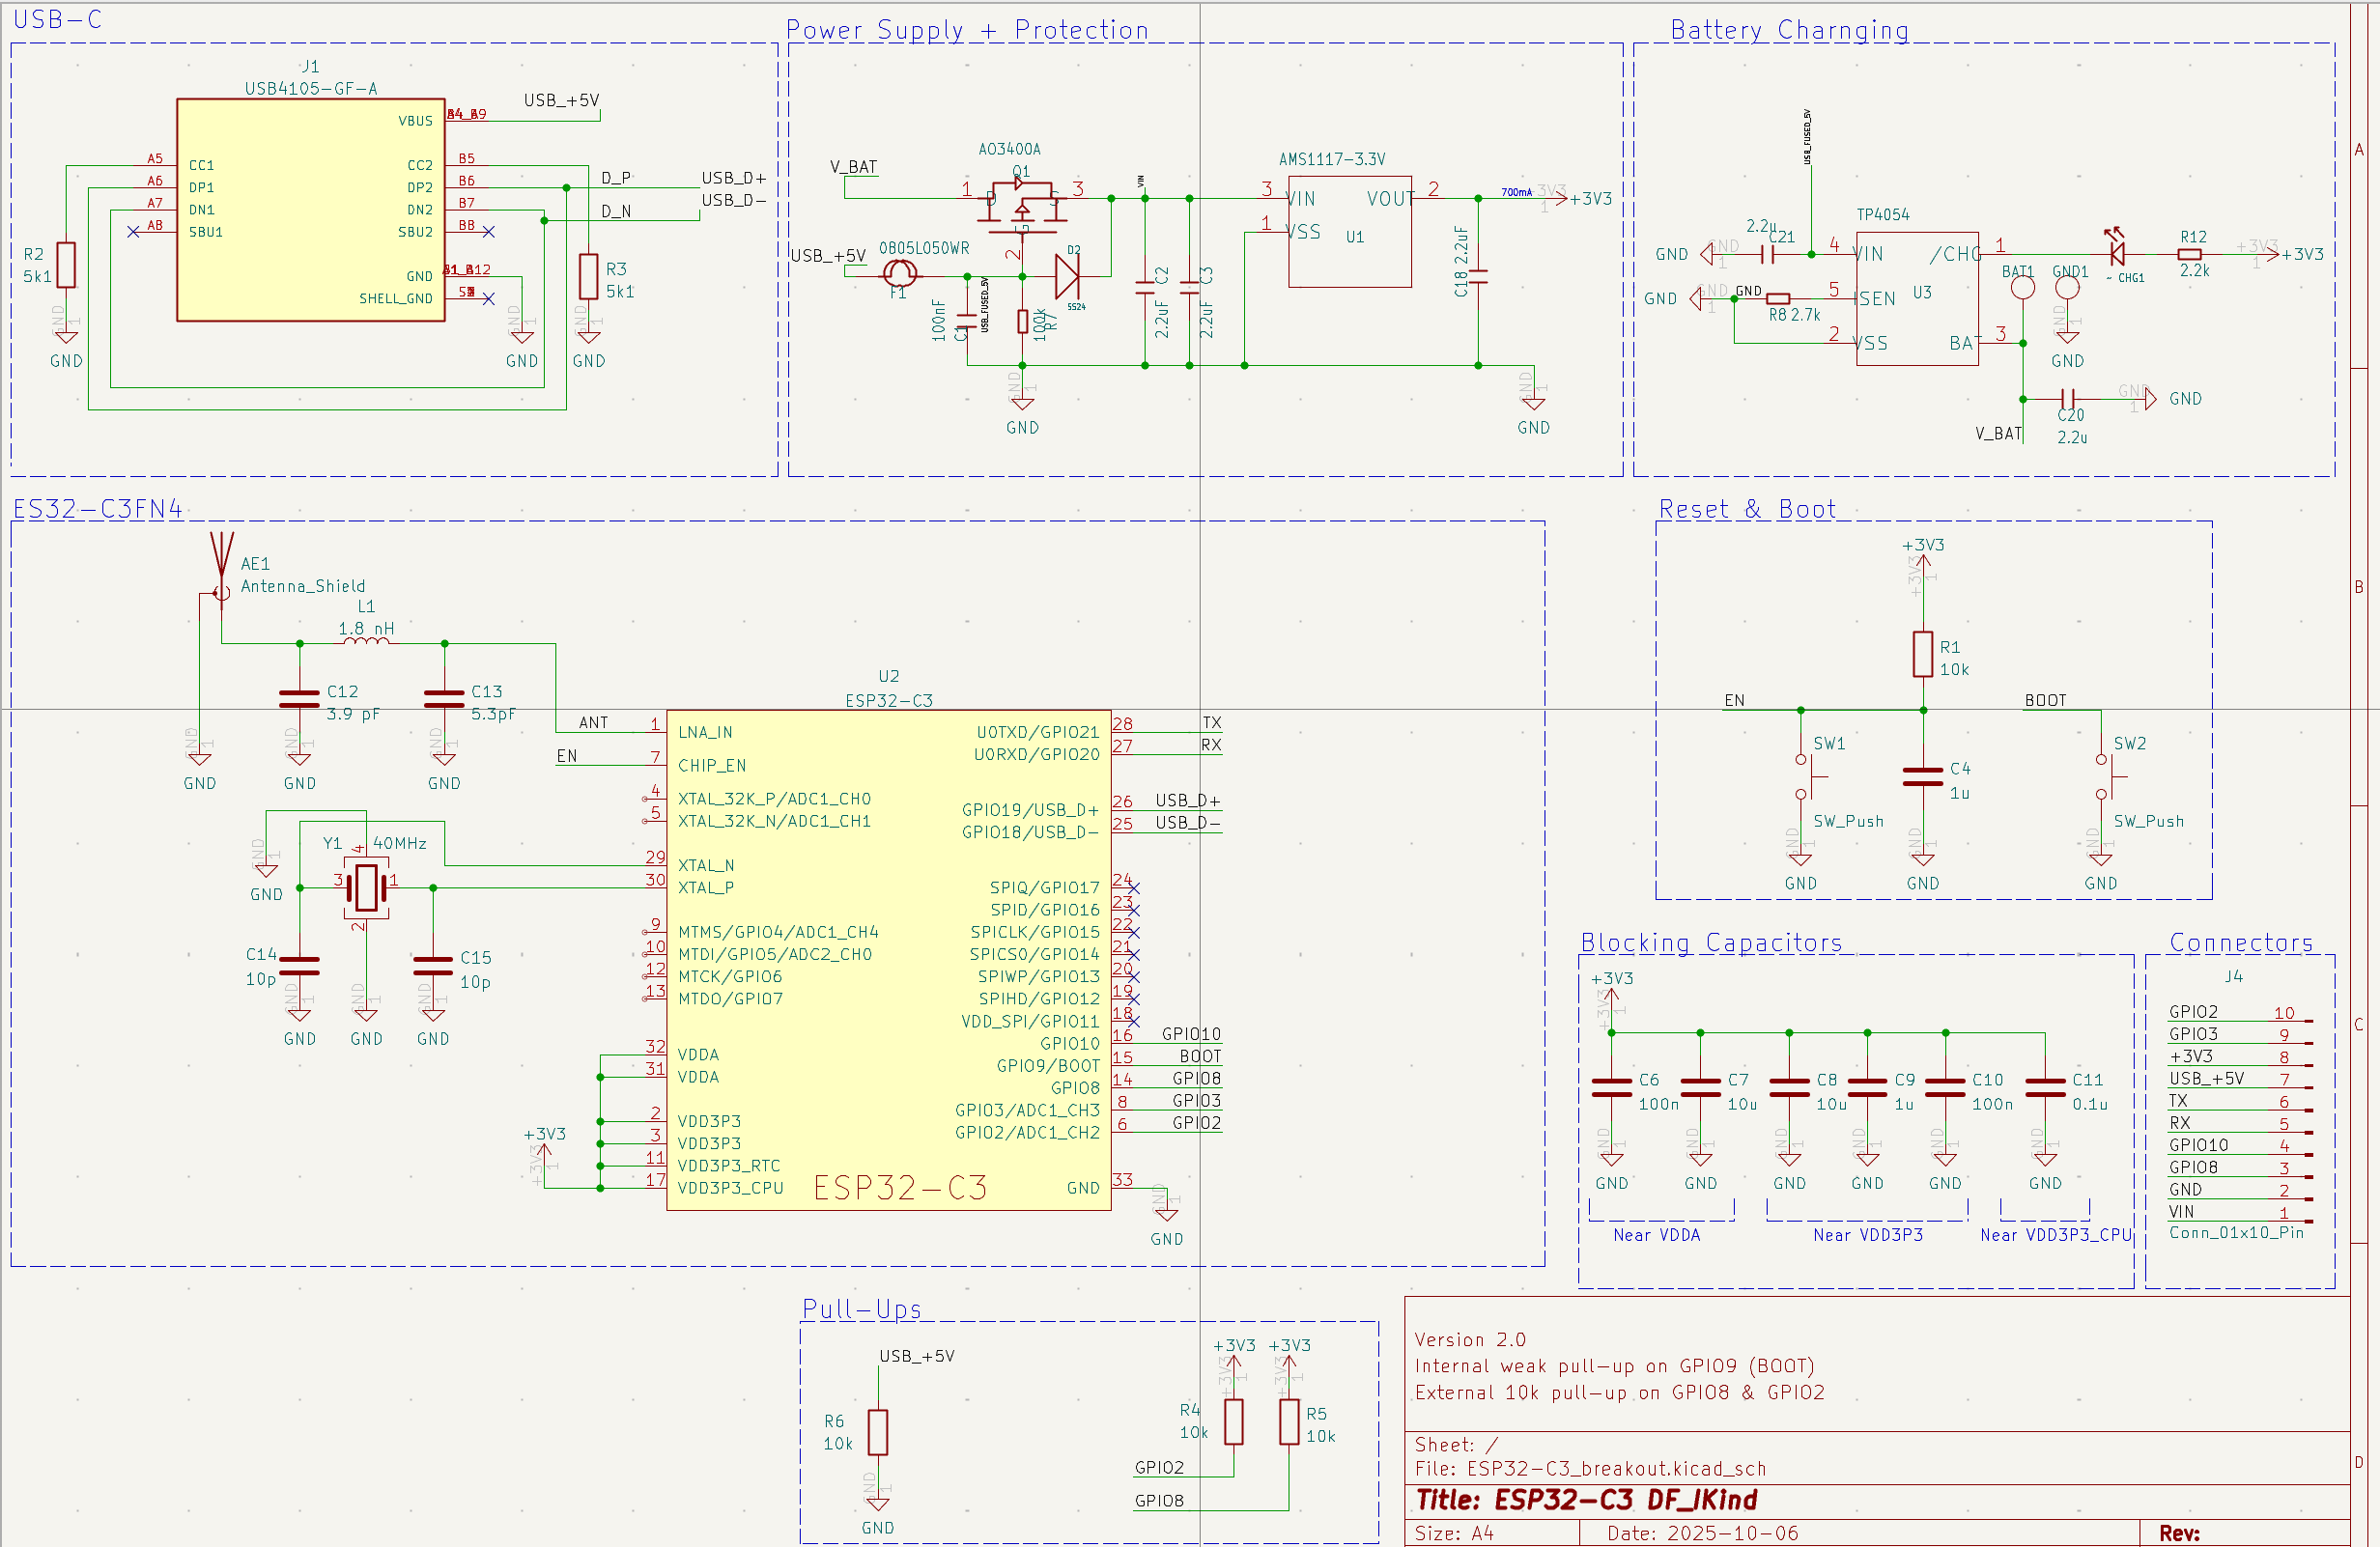This screenshot has width=2380, height=1547.
Task: Click the 'Date: 2025-10-06' field
Action: 1702,1533
